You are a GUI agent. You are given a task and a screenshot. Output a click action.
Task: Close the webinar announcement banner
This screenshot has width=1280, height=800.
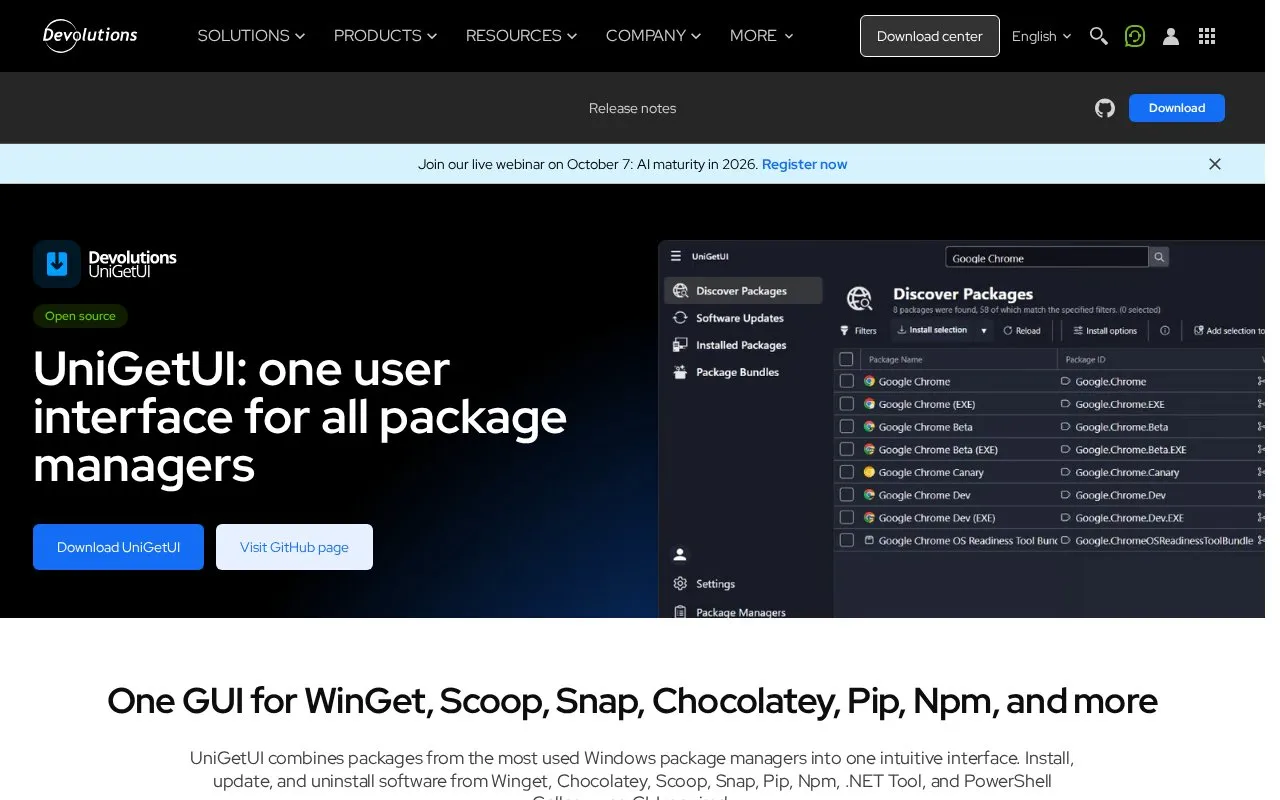[1215, 164]
